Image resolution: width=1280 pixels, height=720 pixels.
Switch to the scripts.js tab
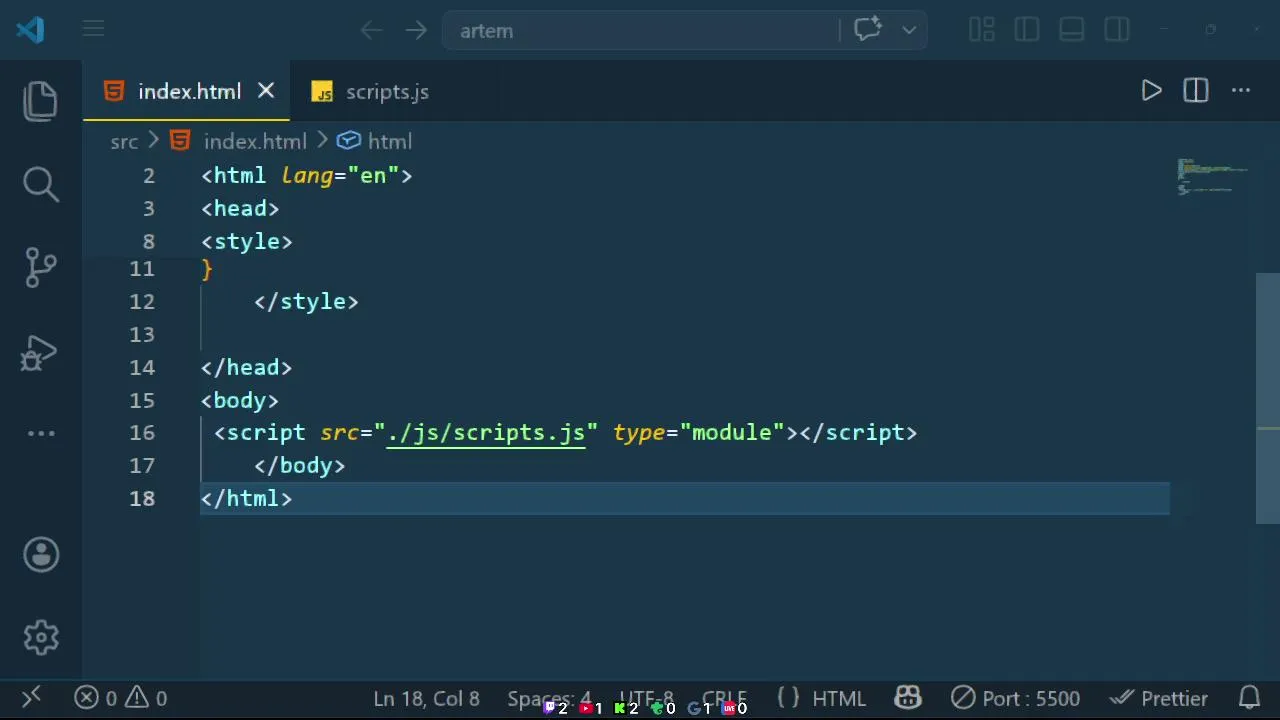pyautogui.click(x=387, y=92)
